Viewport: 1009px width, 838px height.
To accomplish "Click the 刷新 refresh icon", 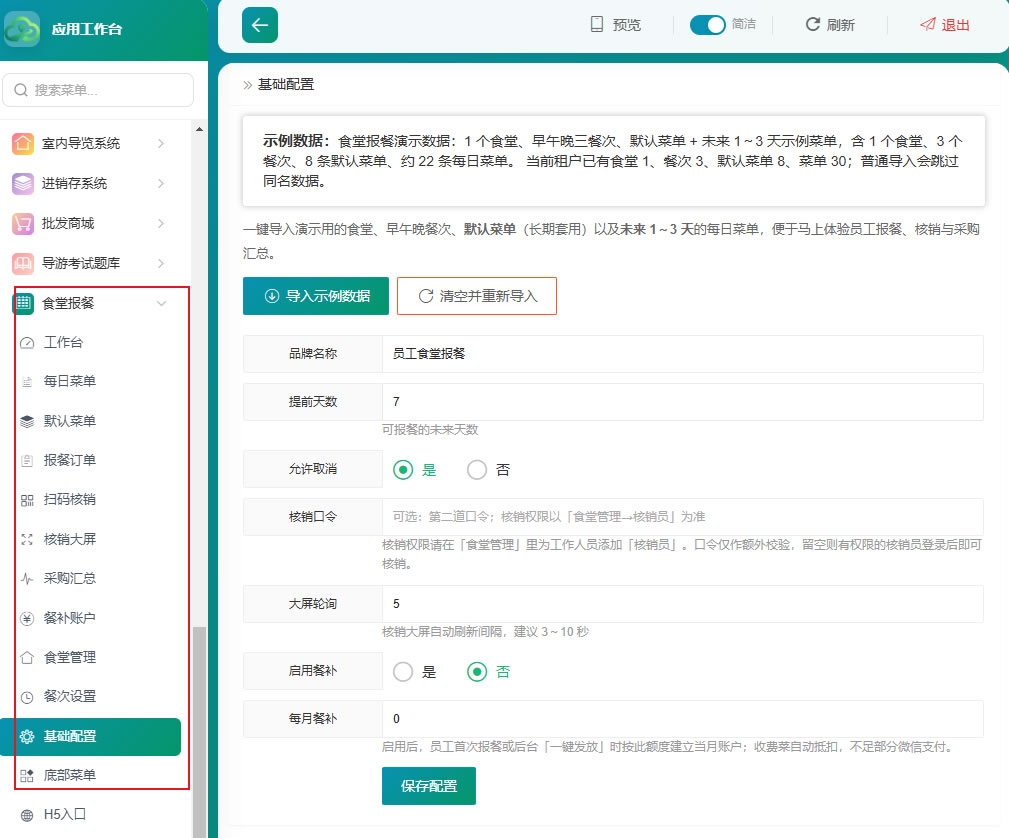I will click(813, 24).
